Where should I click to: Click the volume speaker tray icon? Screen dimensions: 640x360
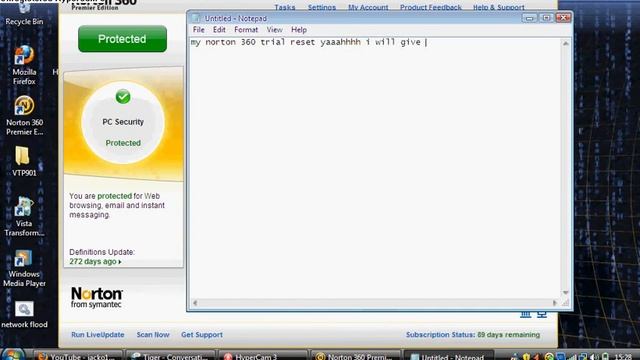[x=594, y=357]
